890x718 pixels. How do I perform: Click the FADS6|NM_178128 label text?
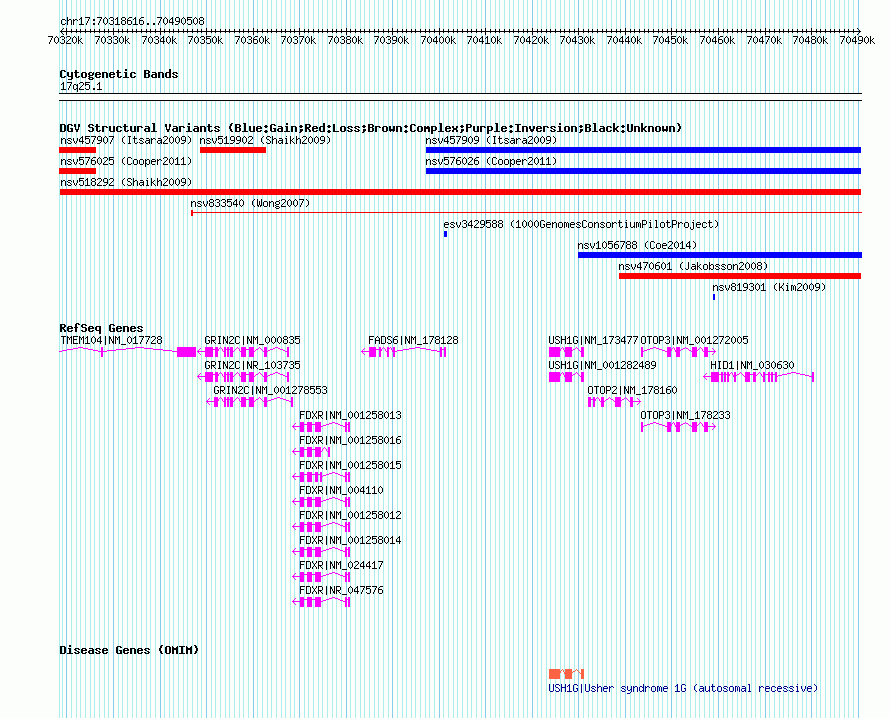413,340
